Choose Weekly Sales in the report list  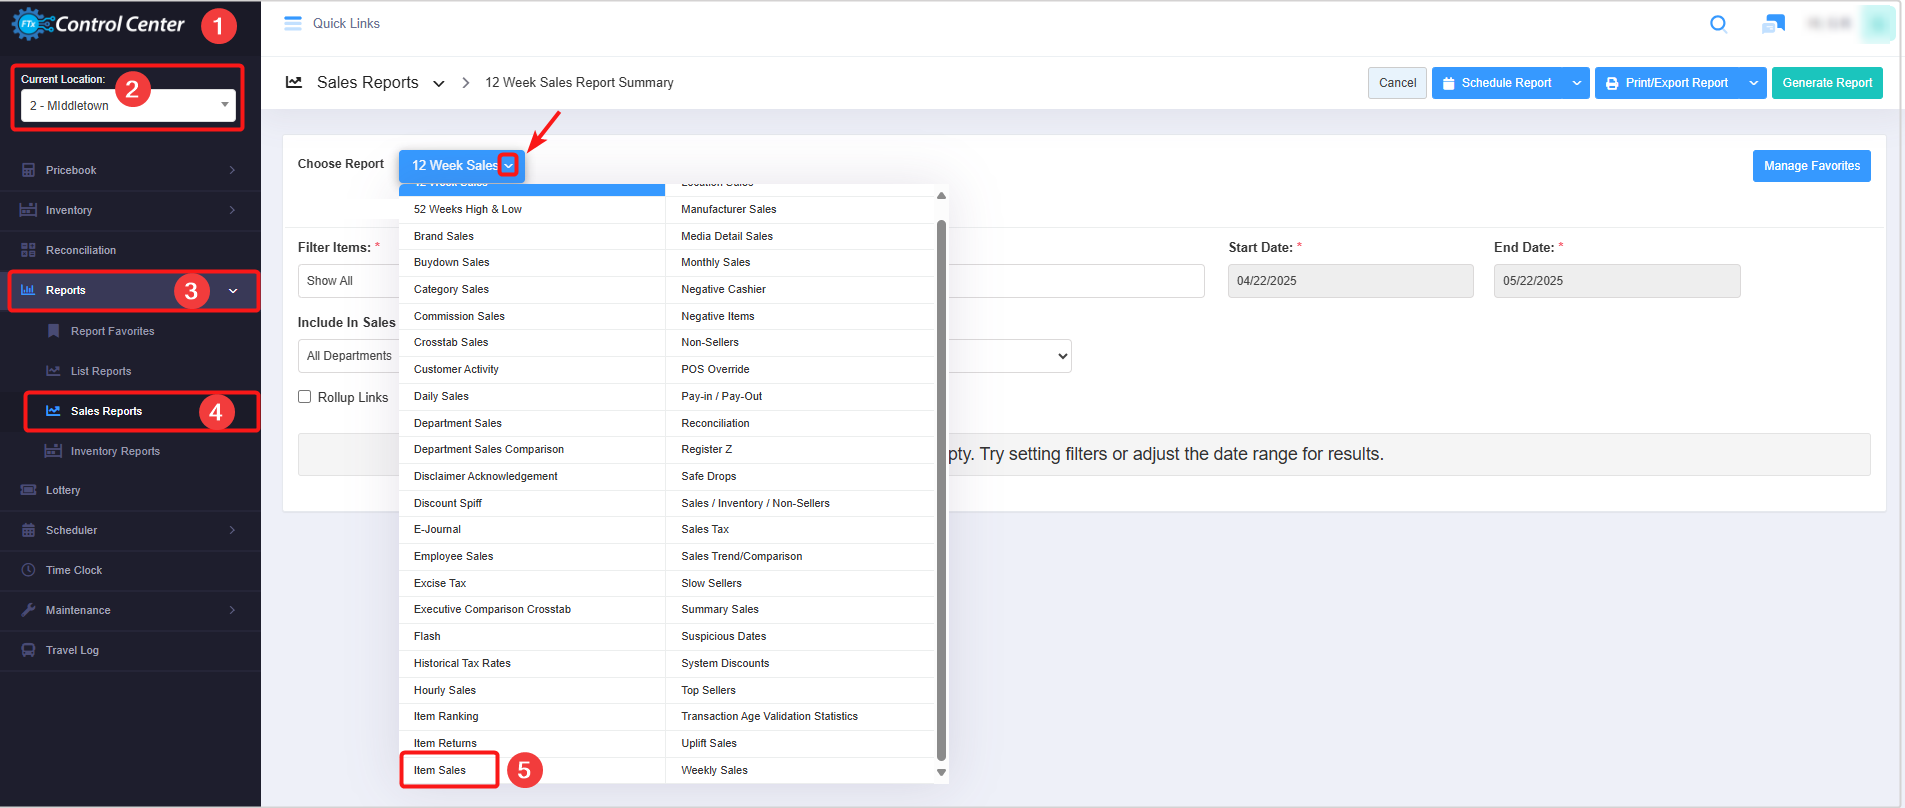coord(714,770)
